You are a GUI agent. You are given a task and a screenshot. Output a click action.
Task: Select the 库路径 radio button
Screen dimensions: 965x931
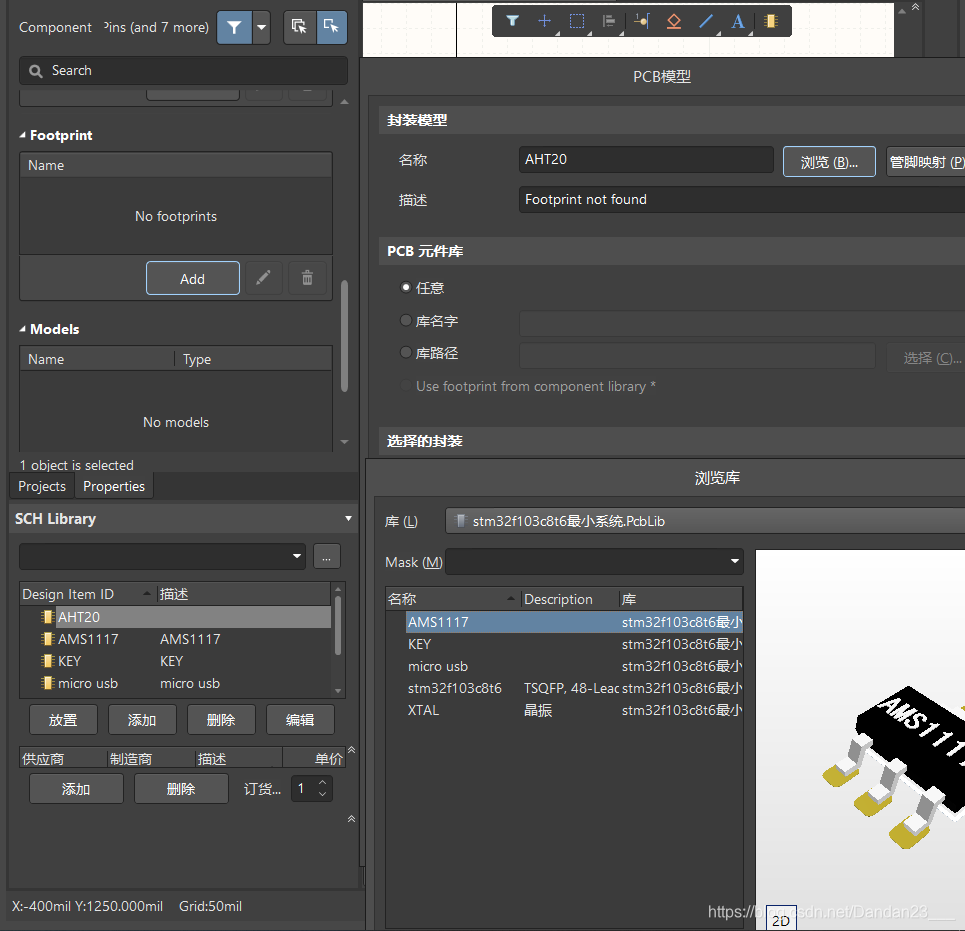pyautogui.click(x=406, y=353)
